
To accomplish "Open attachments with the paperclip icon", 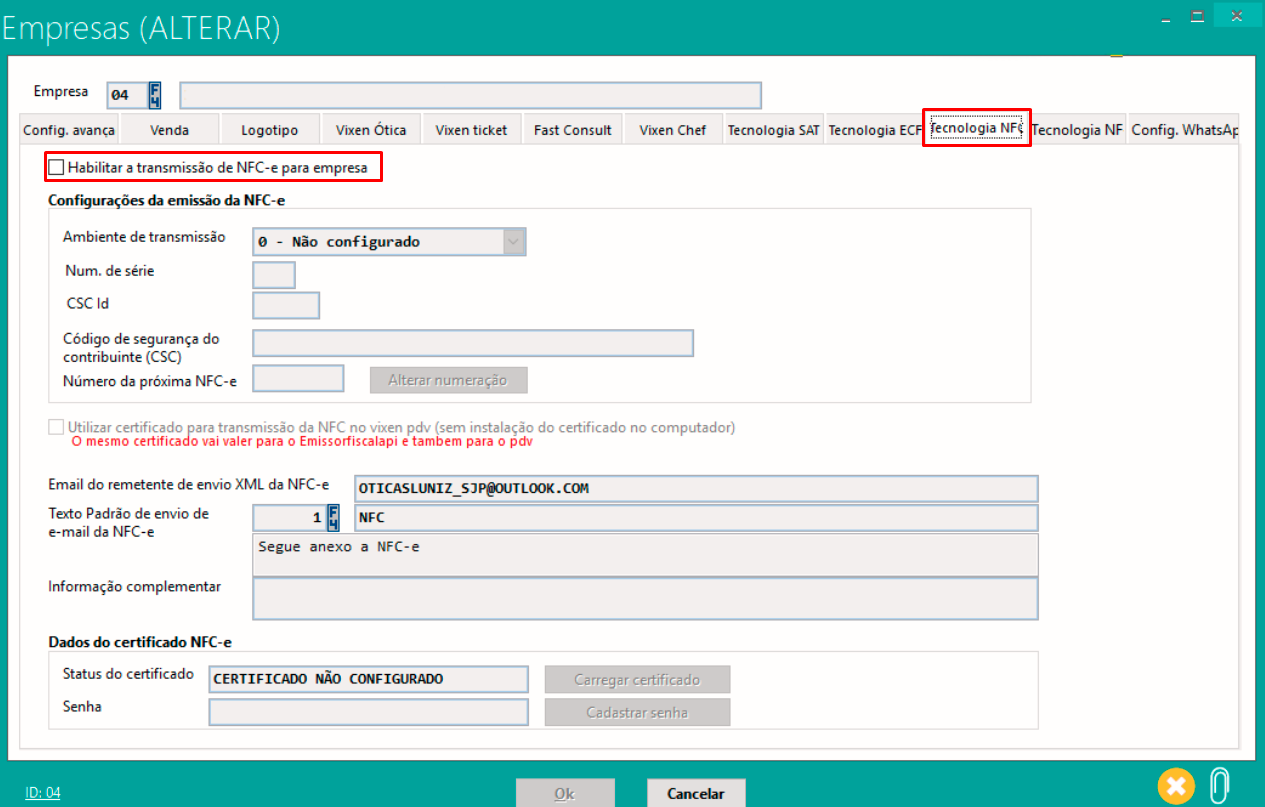I will point(1219,785).
